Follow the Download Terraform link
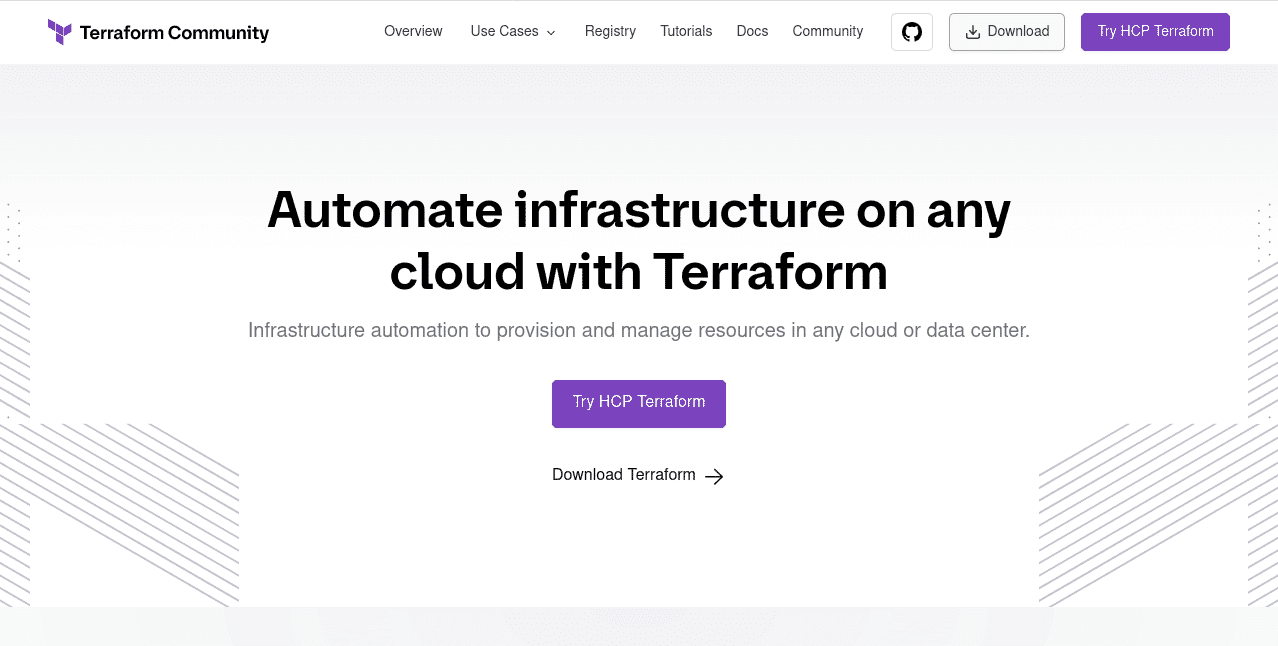This screenshot has height=646, width=1278. coord(624,474)
